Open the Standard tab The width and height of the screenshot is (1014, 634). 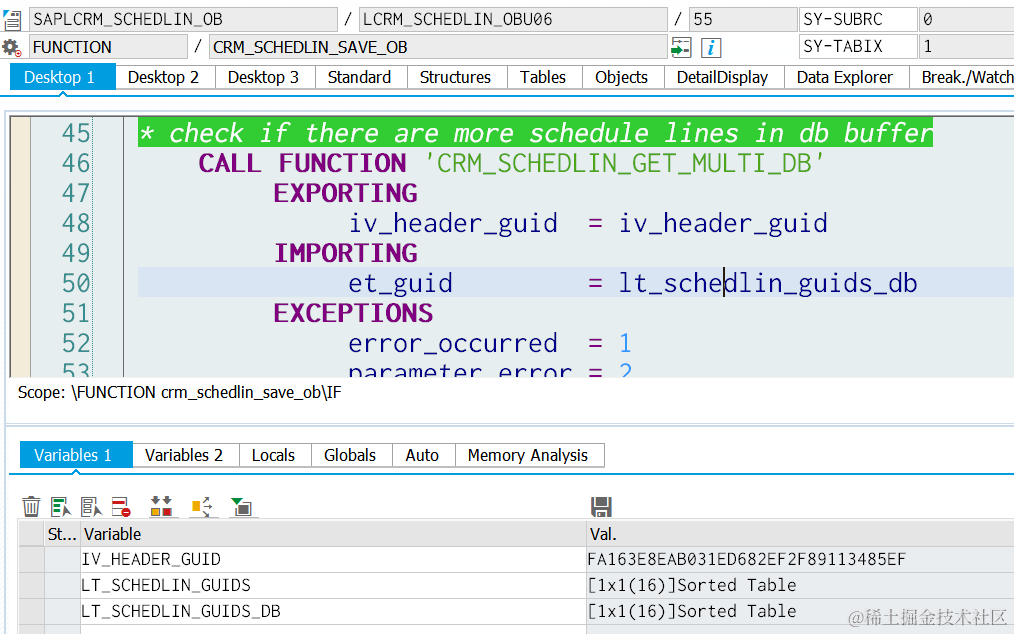tap(360, 77)
